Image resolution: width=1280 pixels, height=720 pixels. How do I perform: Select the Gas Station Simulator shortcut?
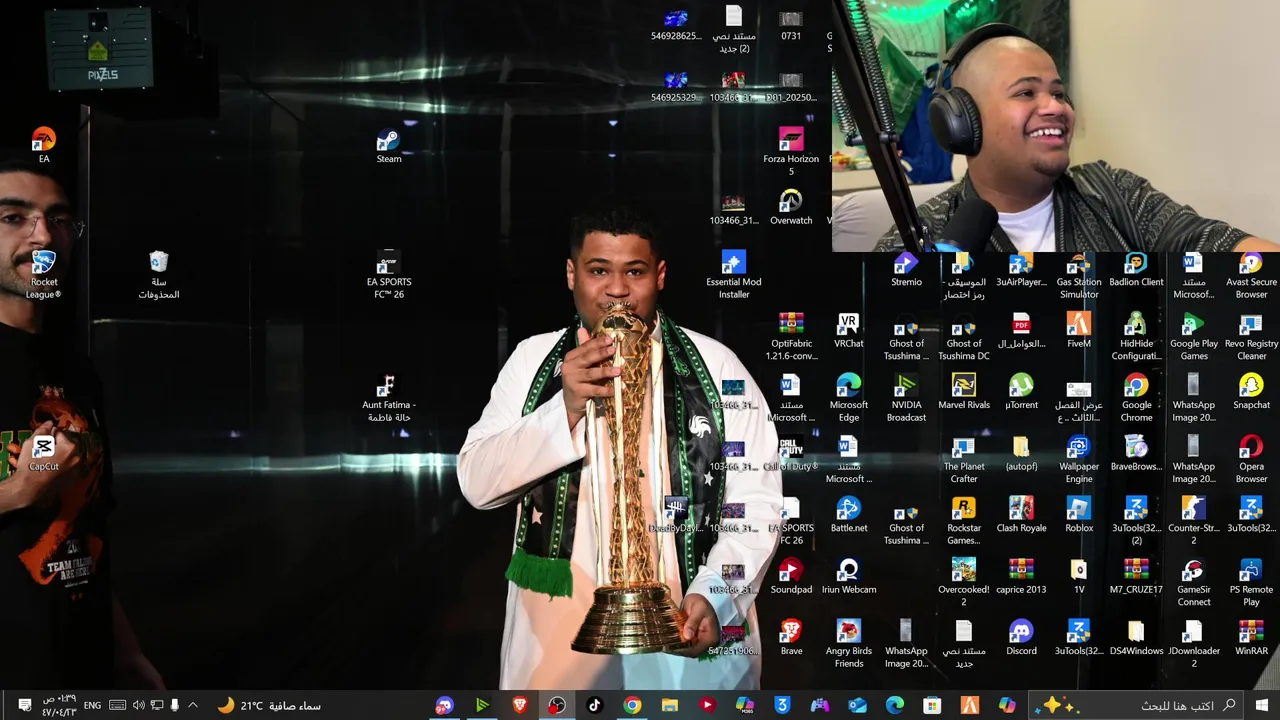pyautogui.click(x=1079, y=275)
